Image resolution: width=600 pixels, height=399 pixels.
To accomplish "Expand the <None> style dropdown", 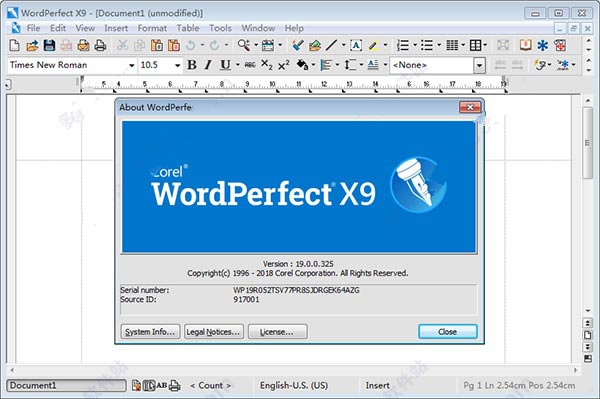I will pyautogui.click(x=479, y=65).
